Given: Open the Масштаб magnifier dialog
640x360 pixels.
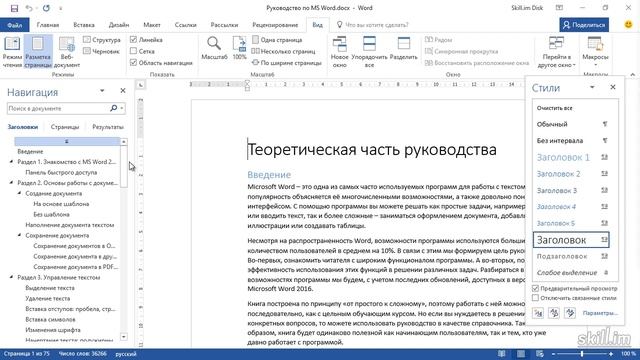Looking at the screenshot, I should (214, 48).
